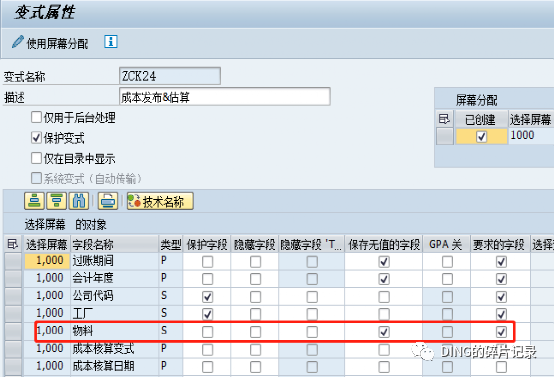Image resolution: width=554 pixels, height=377 pixels.
Task: Select all via the object table corner icon
Action: click(x=13, y=244)
